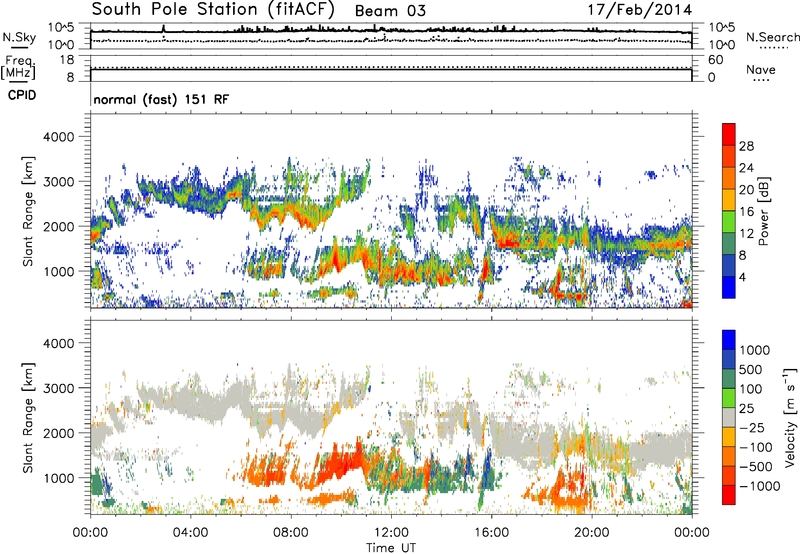Click power panel 'Slant Range [km]' label
This screenshot has width=800, height=554.
click(28, 211)
